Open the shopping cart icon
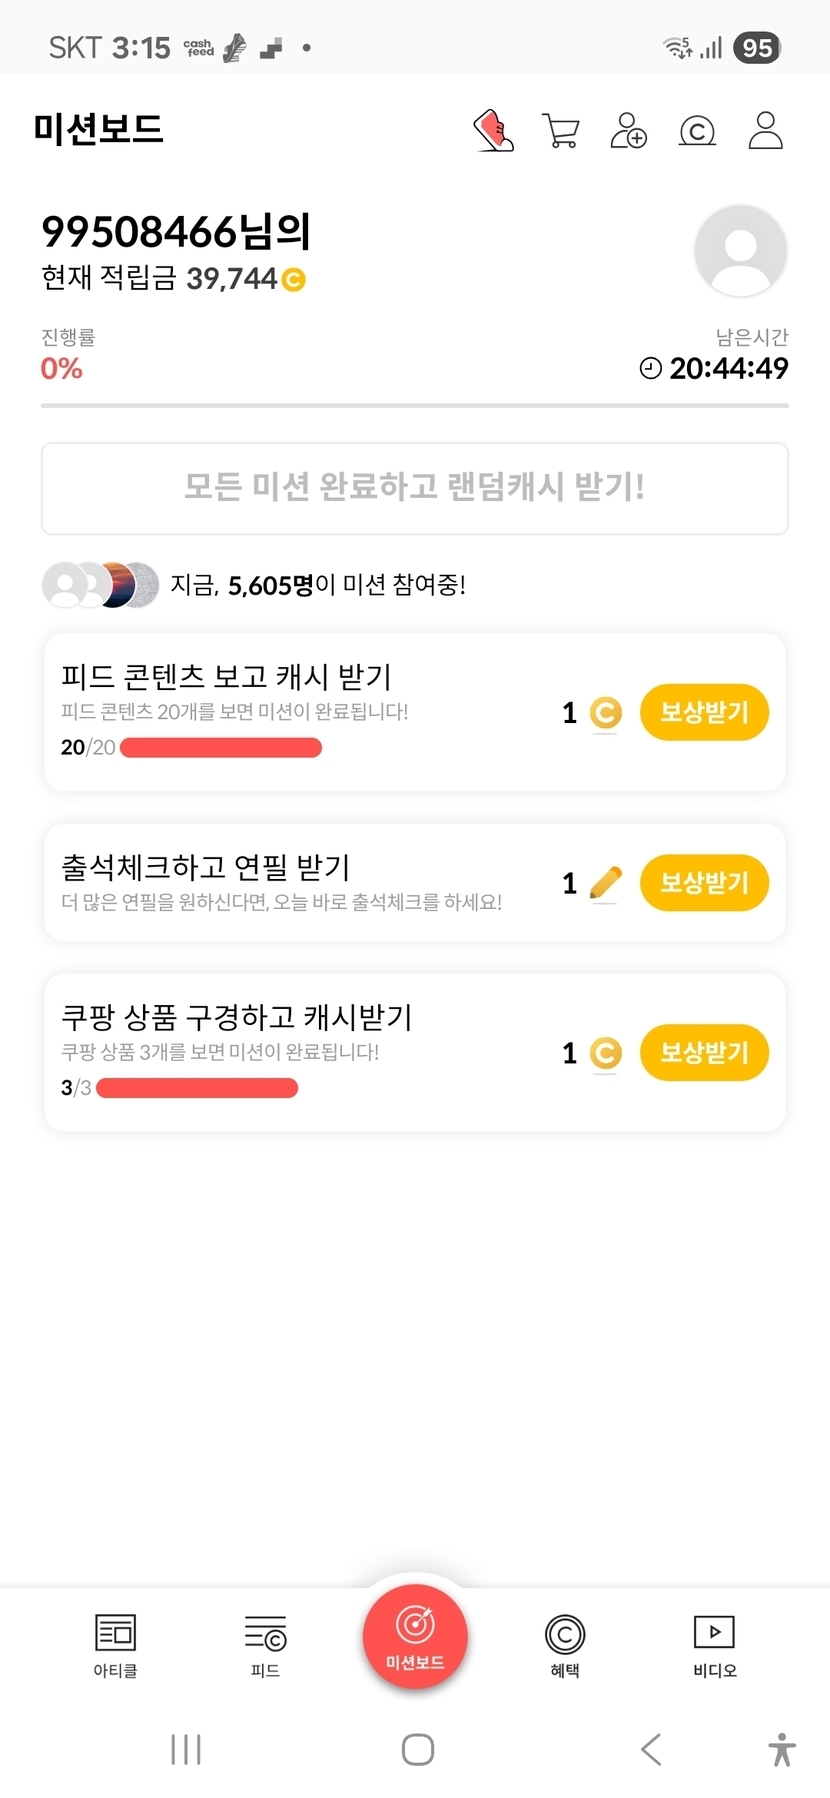Image resolution: width=830 pixels, height=1798 pixels. click(560, 130)
